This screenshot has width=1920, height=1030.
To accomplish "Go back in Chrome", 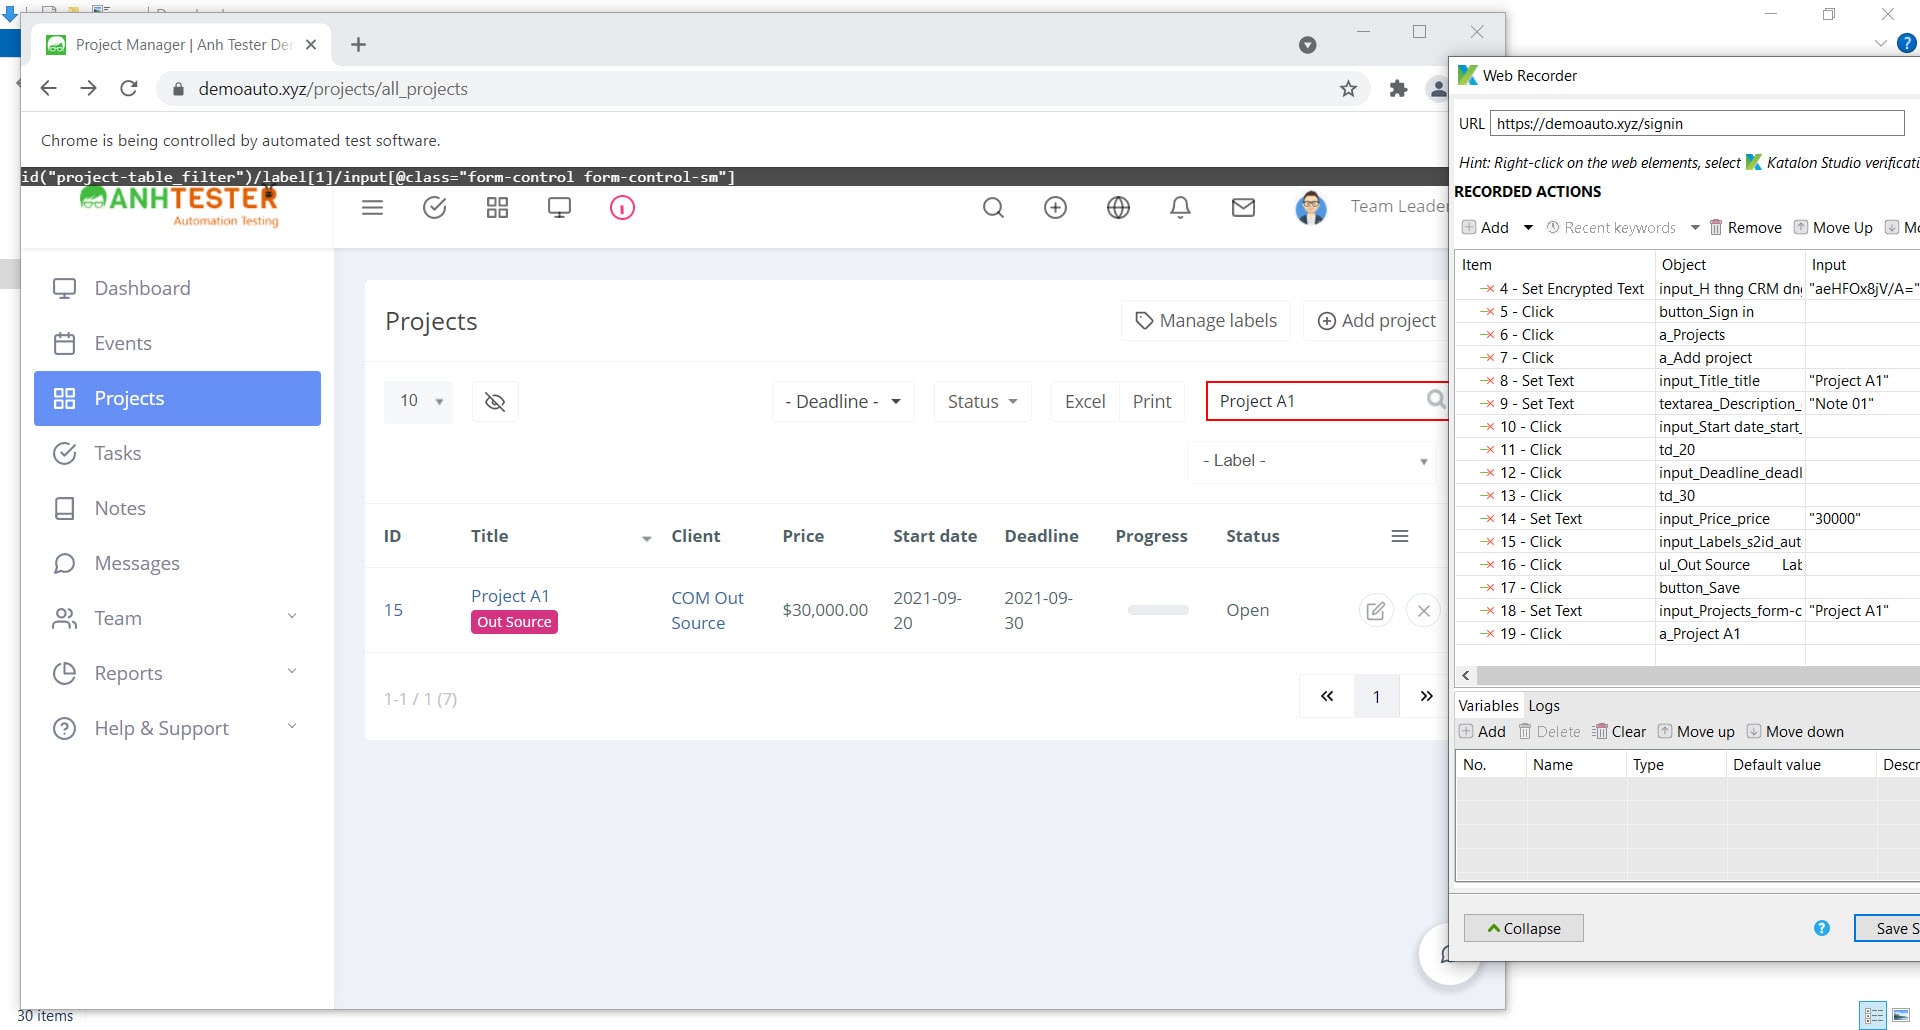I will pyautogui.click(x=48, y=88).
